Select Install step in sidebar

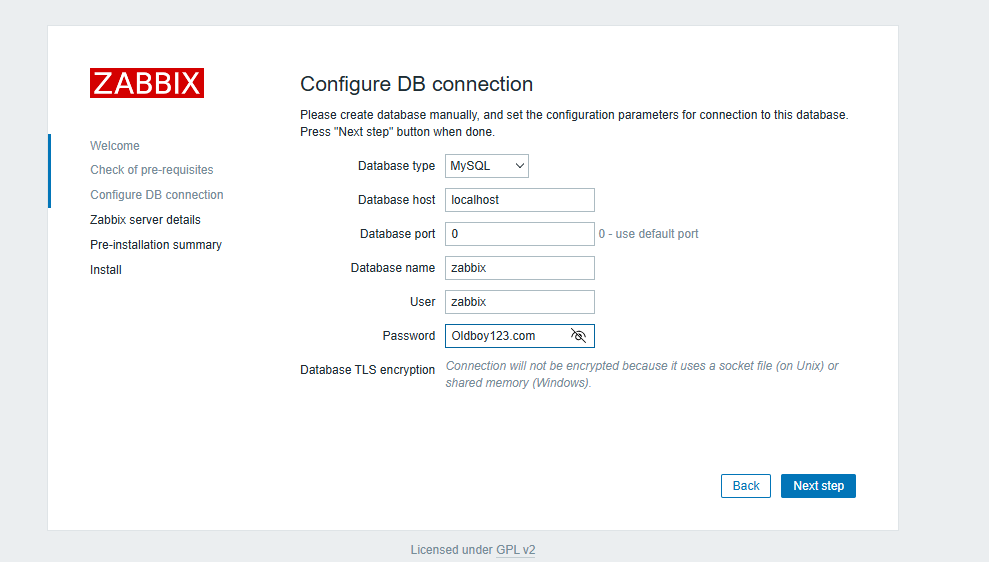[106, 270]
